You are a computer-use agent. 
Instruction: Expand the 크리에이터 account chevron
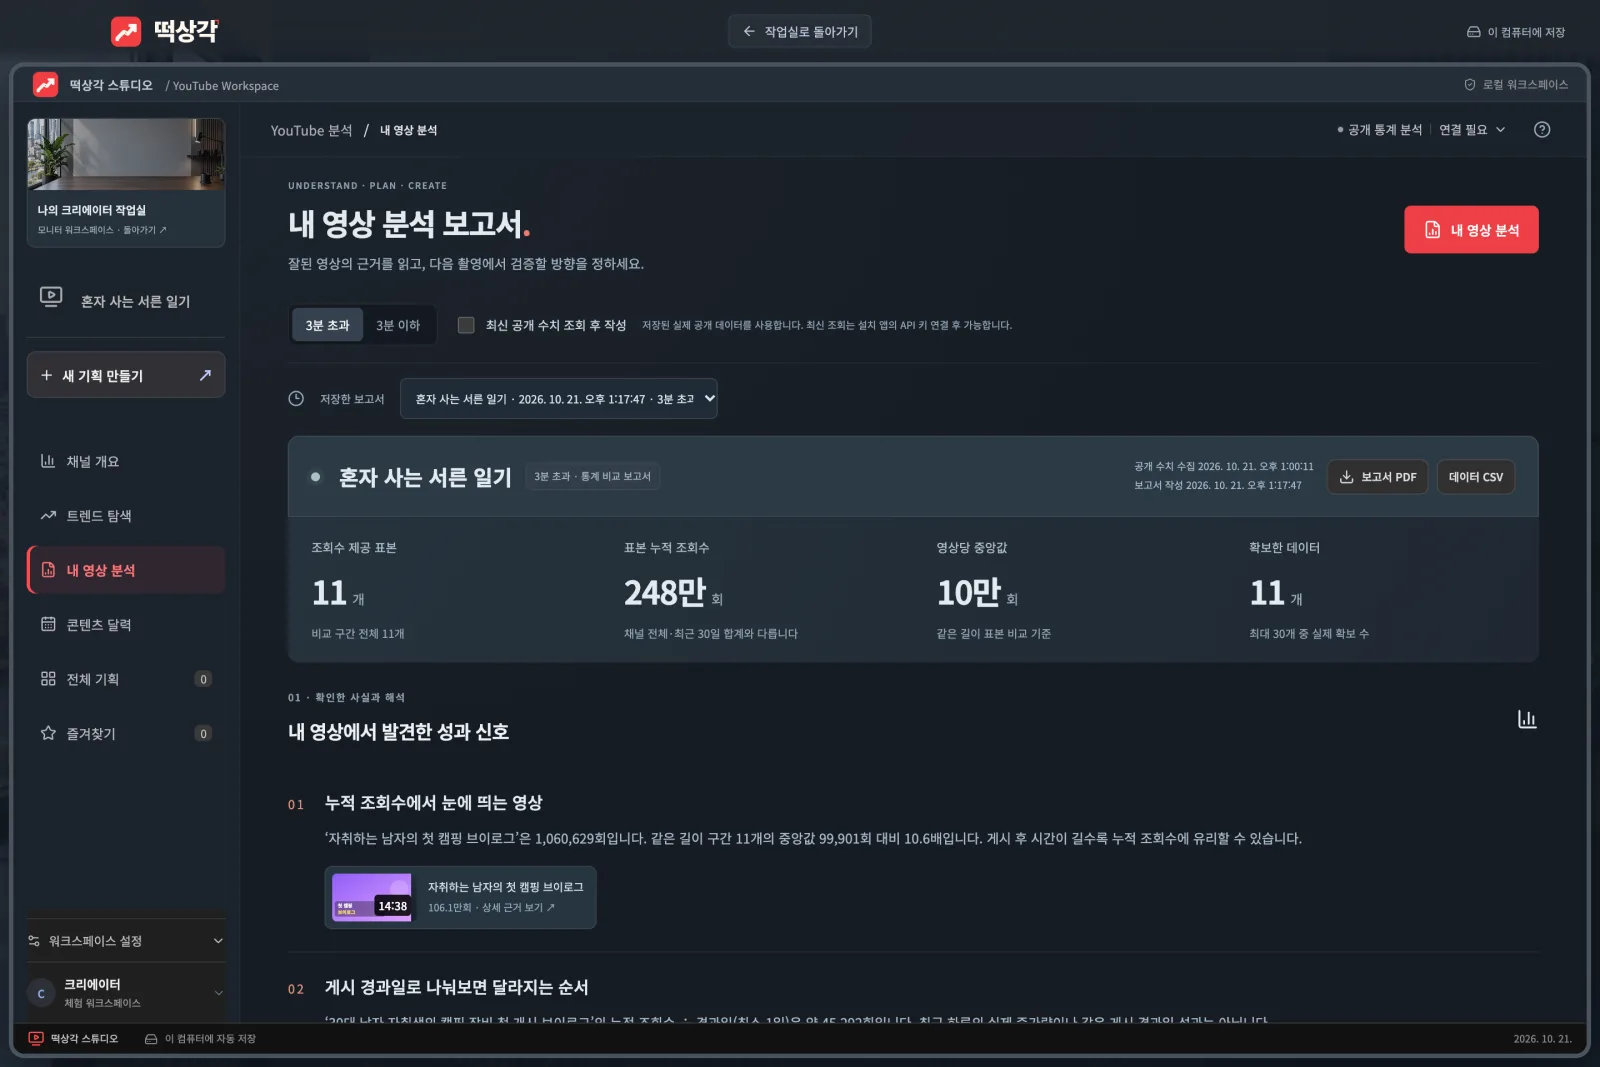point(218,993)
